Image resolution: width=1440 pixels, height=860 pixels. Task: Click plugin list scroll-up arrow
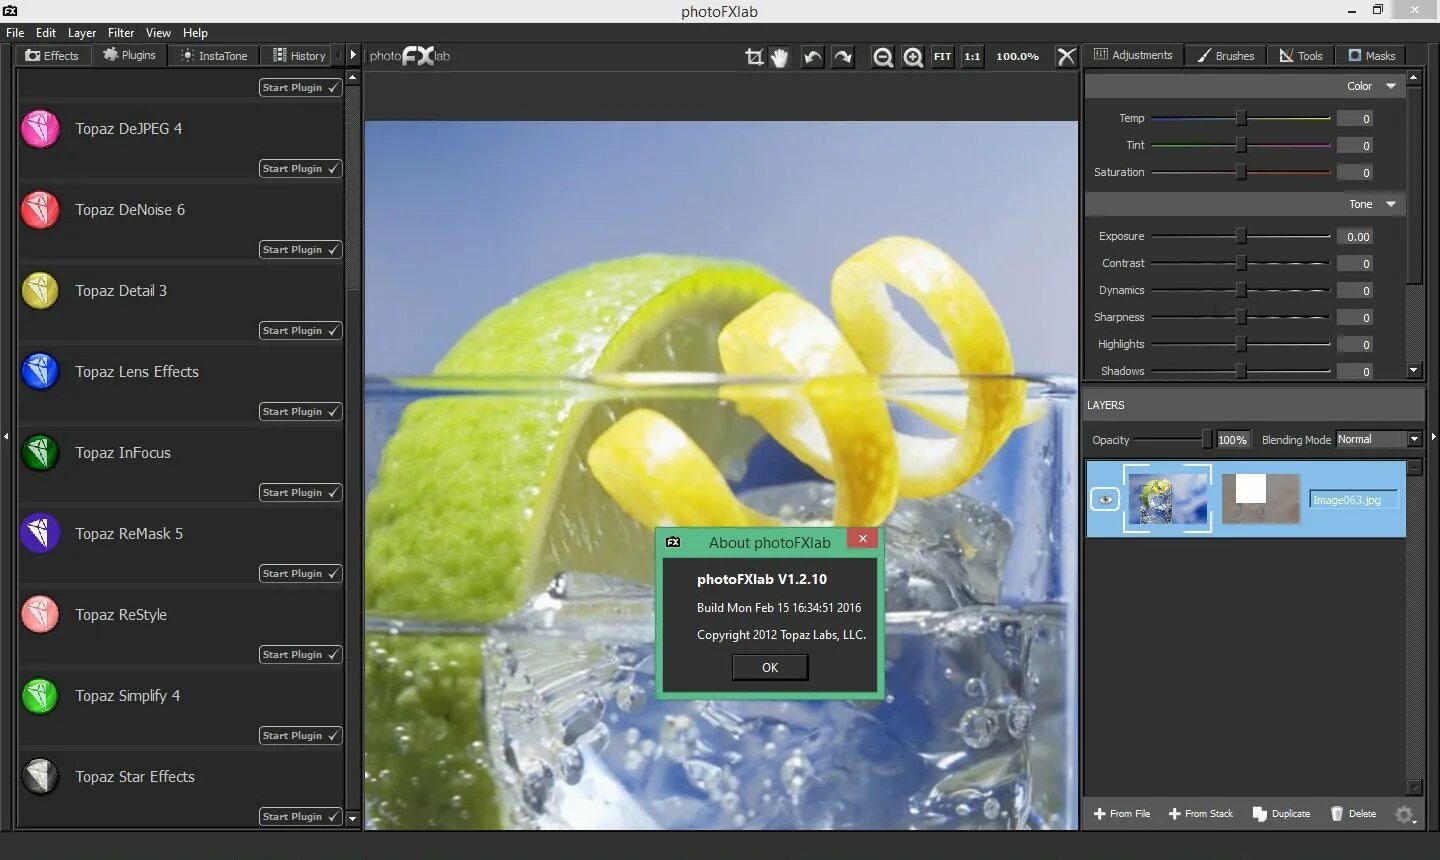(352, 77)
